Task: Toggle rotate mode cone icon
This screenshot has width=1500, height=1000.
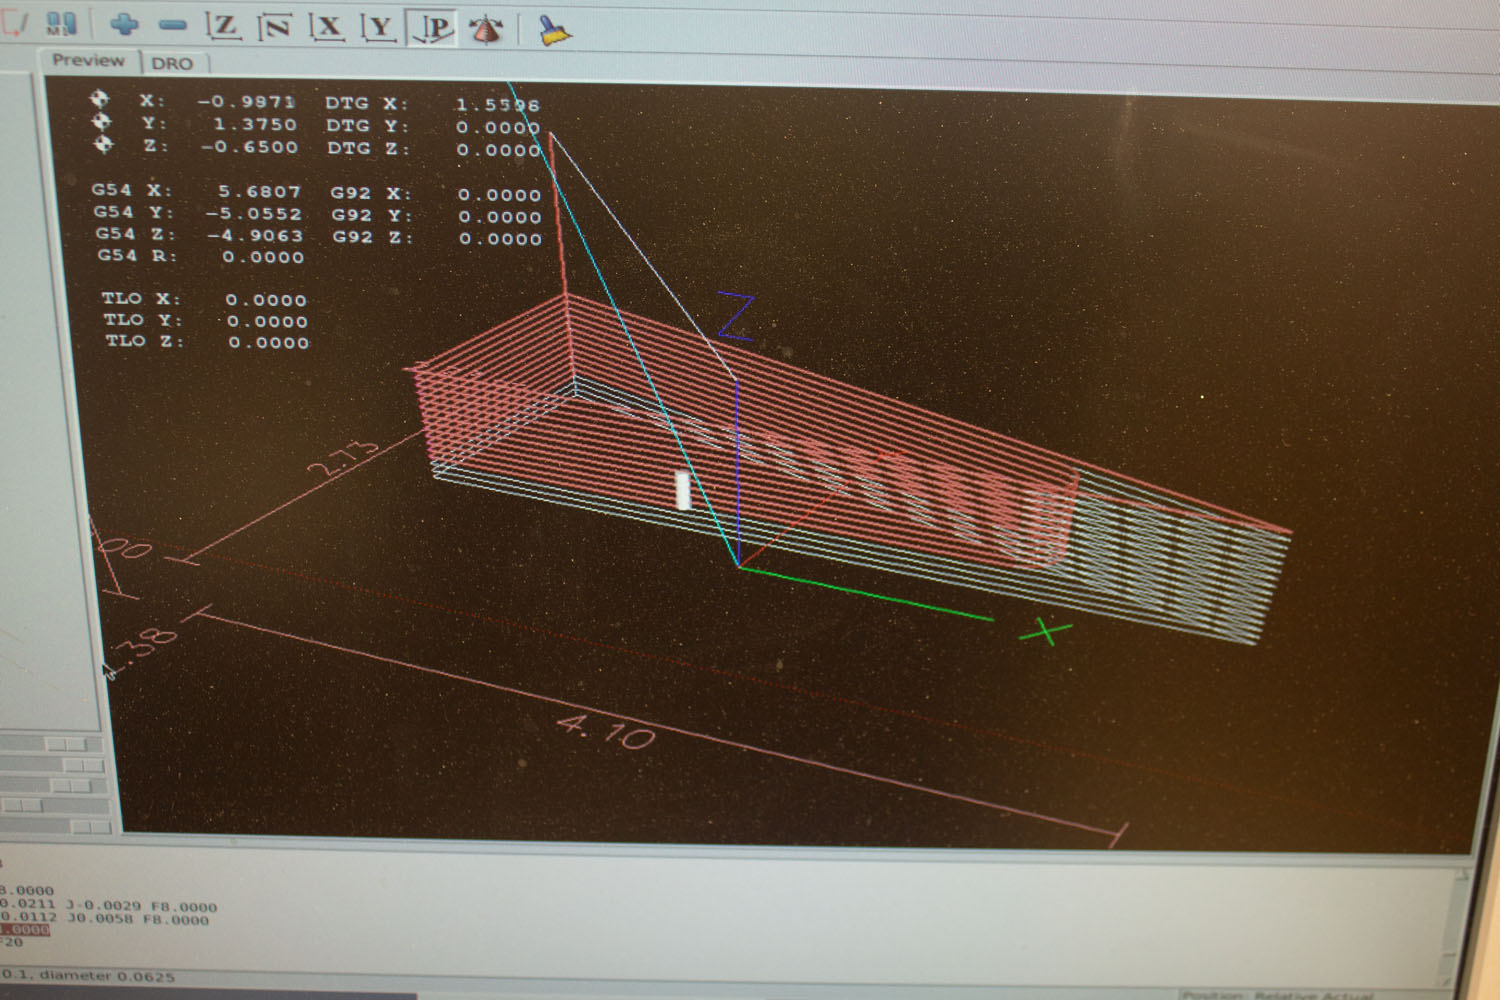Action: click(487, 30)
